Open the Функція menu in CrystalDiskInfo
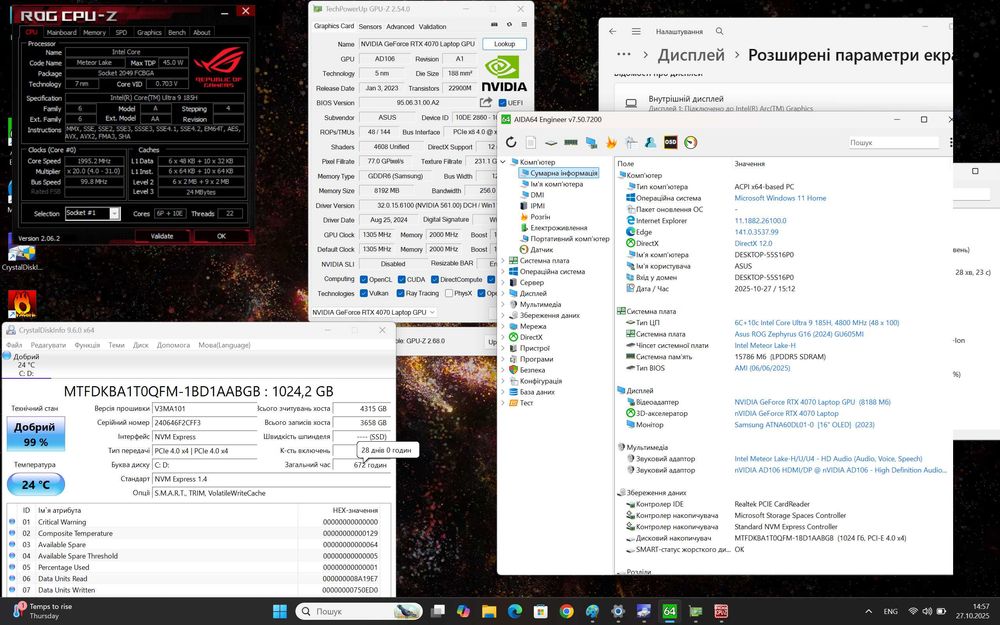This screenshot has width=1000, height=625. 87,345
